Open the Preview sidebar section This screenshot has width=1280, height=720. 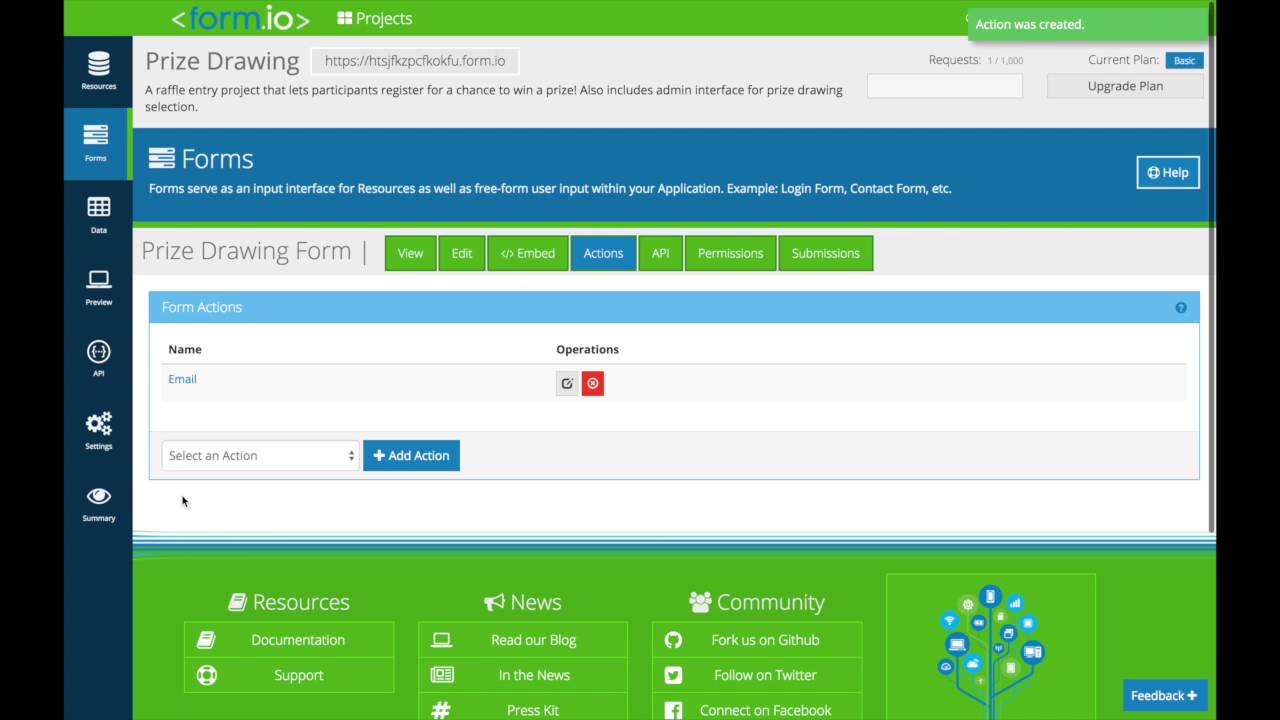tap(98, 287)
